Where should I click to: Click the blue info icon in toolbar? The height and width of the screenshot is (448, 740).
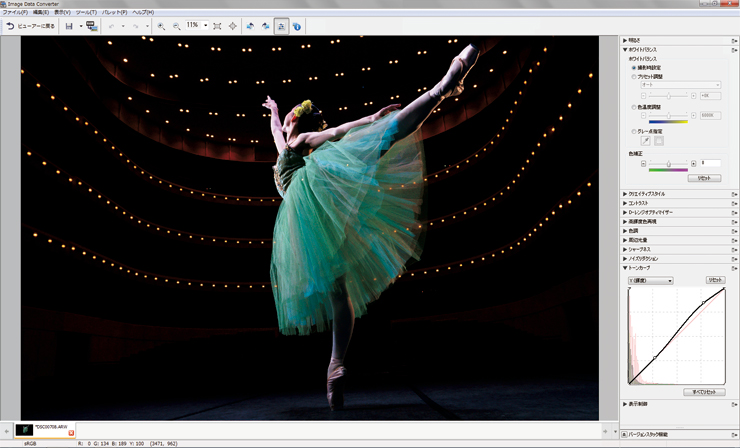click(x=297, y=26)
